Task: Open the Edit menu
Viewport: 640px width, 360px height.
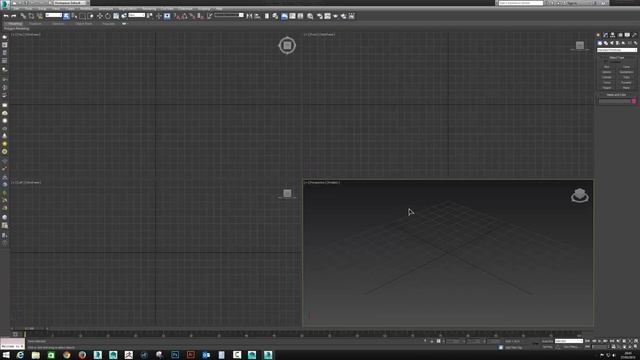Action: point(16,9)
